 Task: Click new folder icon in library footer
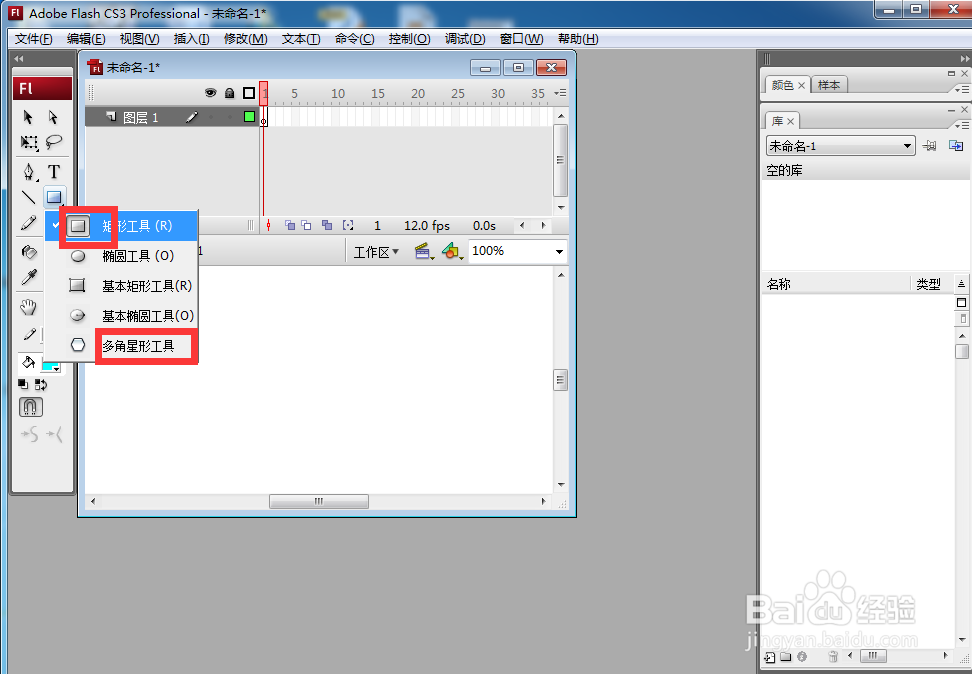(785, 657)
